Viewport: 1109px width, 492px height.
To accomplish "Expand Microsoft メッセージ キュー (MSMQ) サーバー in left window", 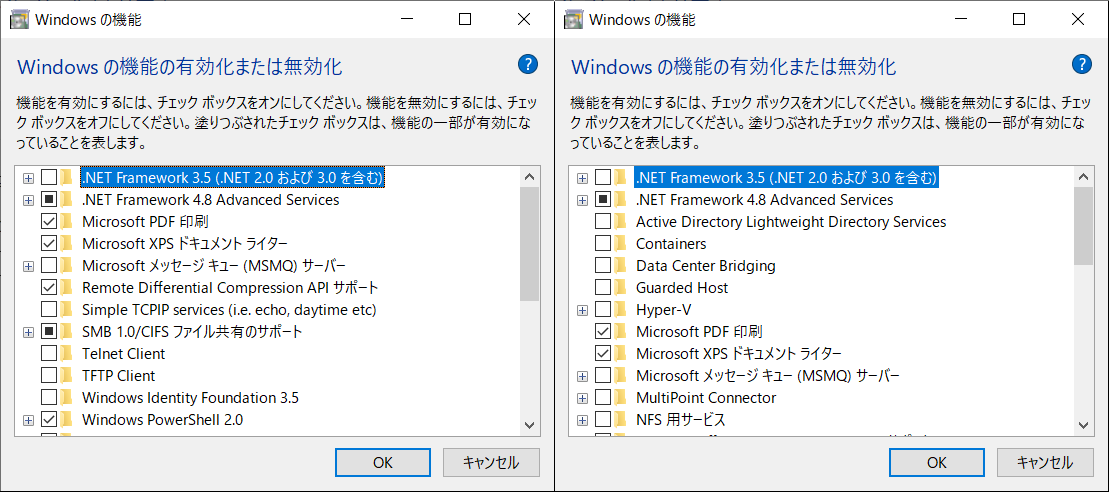I will point(28,266).
